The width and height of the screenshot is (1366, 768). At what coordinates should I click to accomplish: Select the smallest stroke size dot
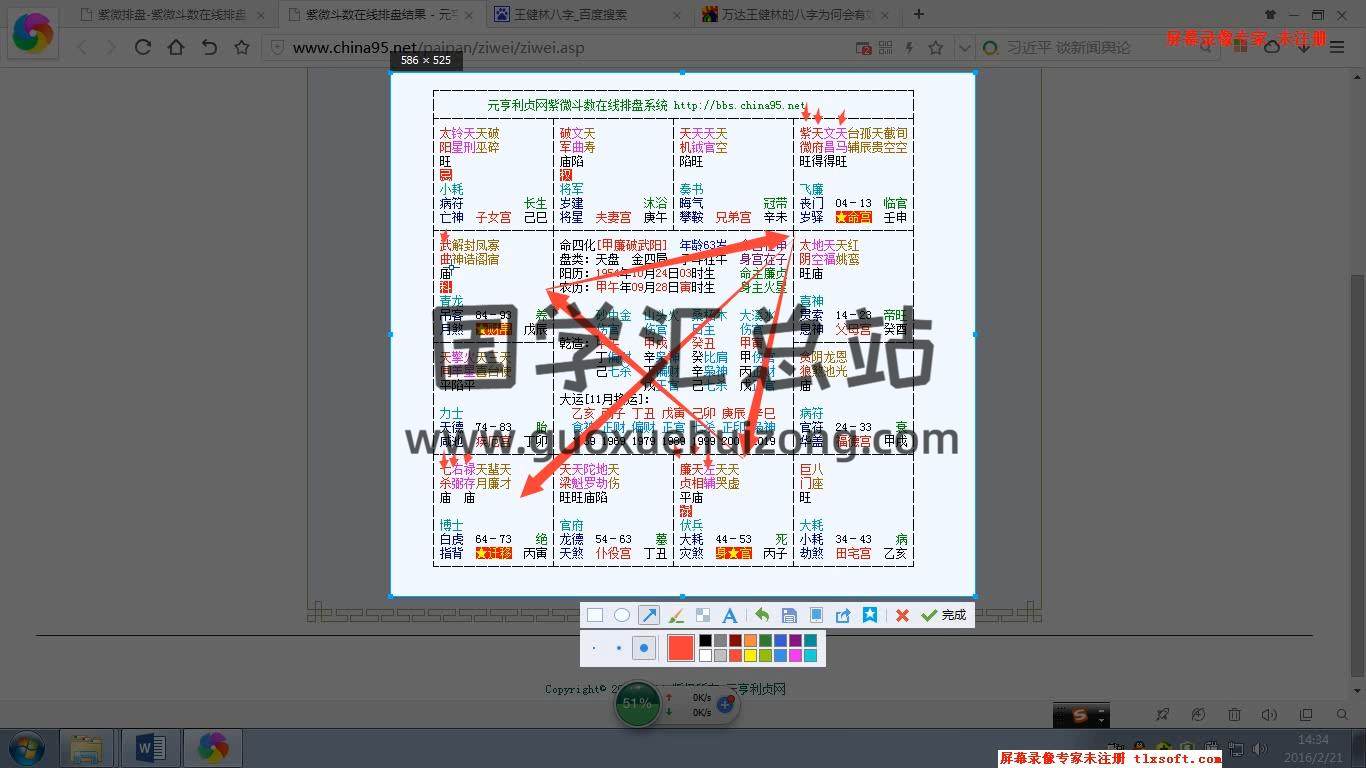click(x=594, y=648)
